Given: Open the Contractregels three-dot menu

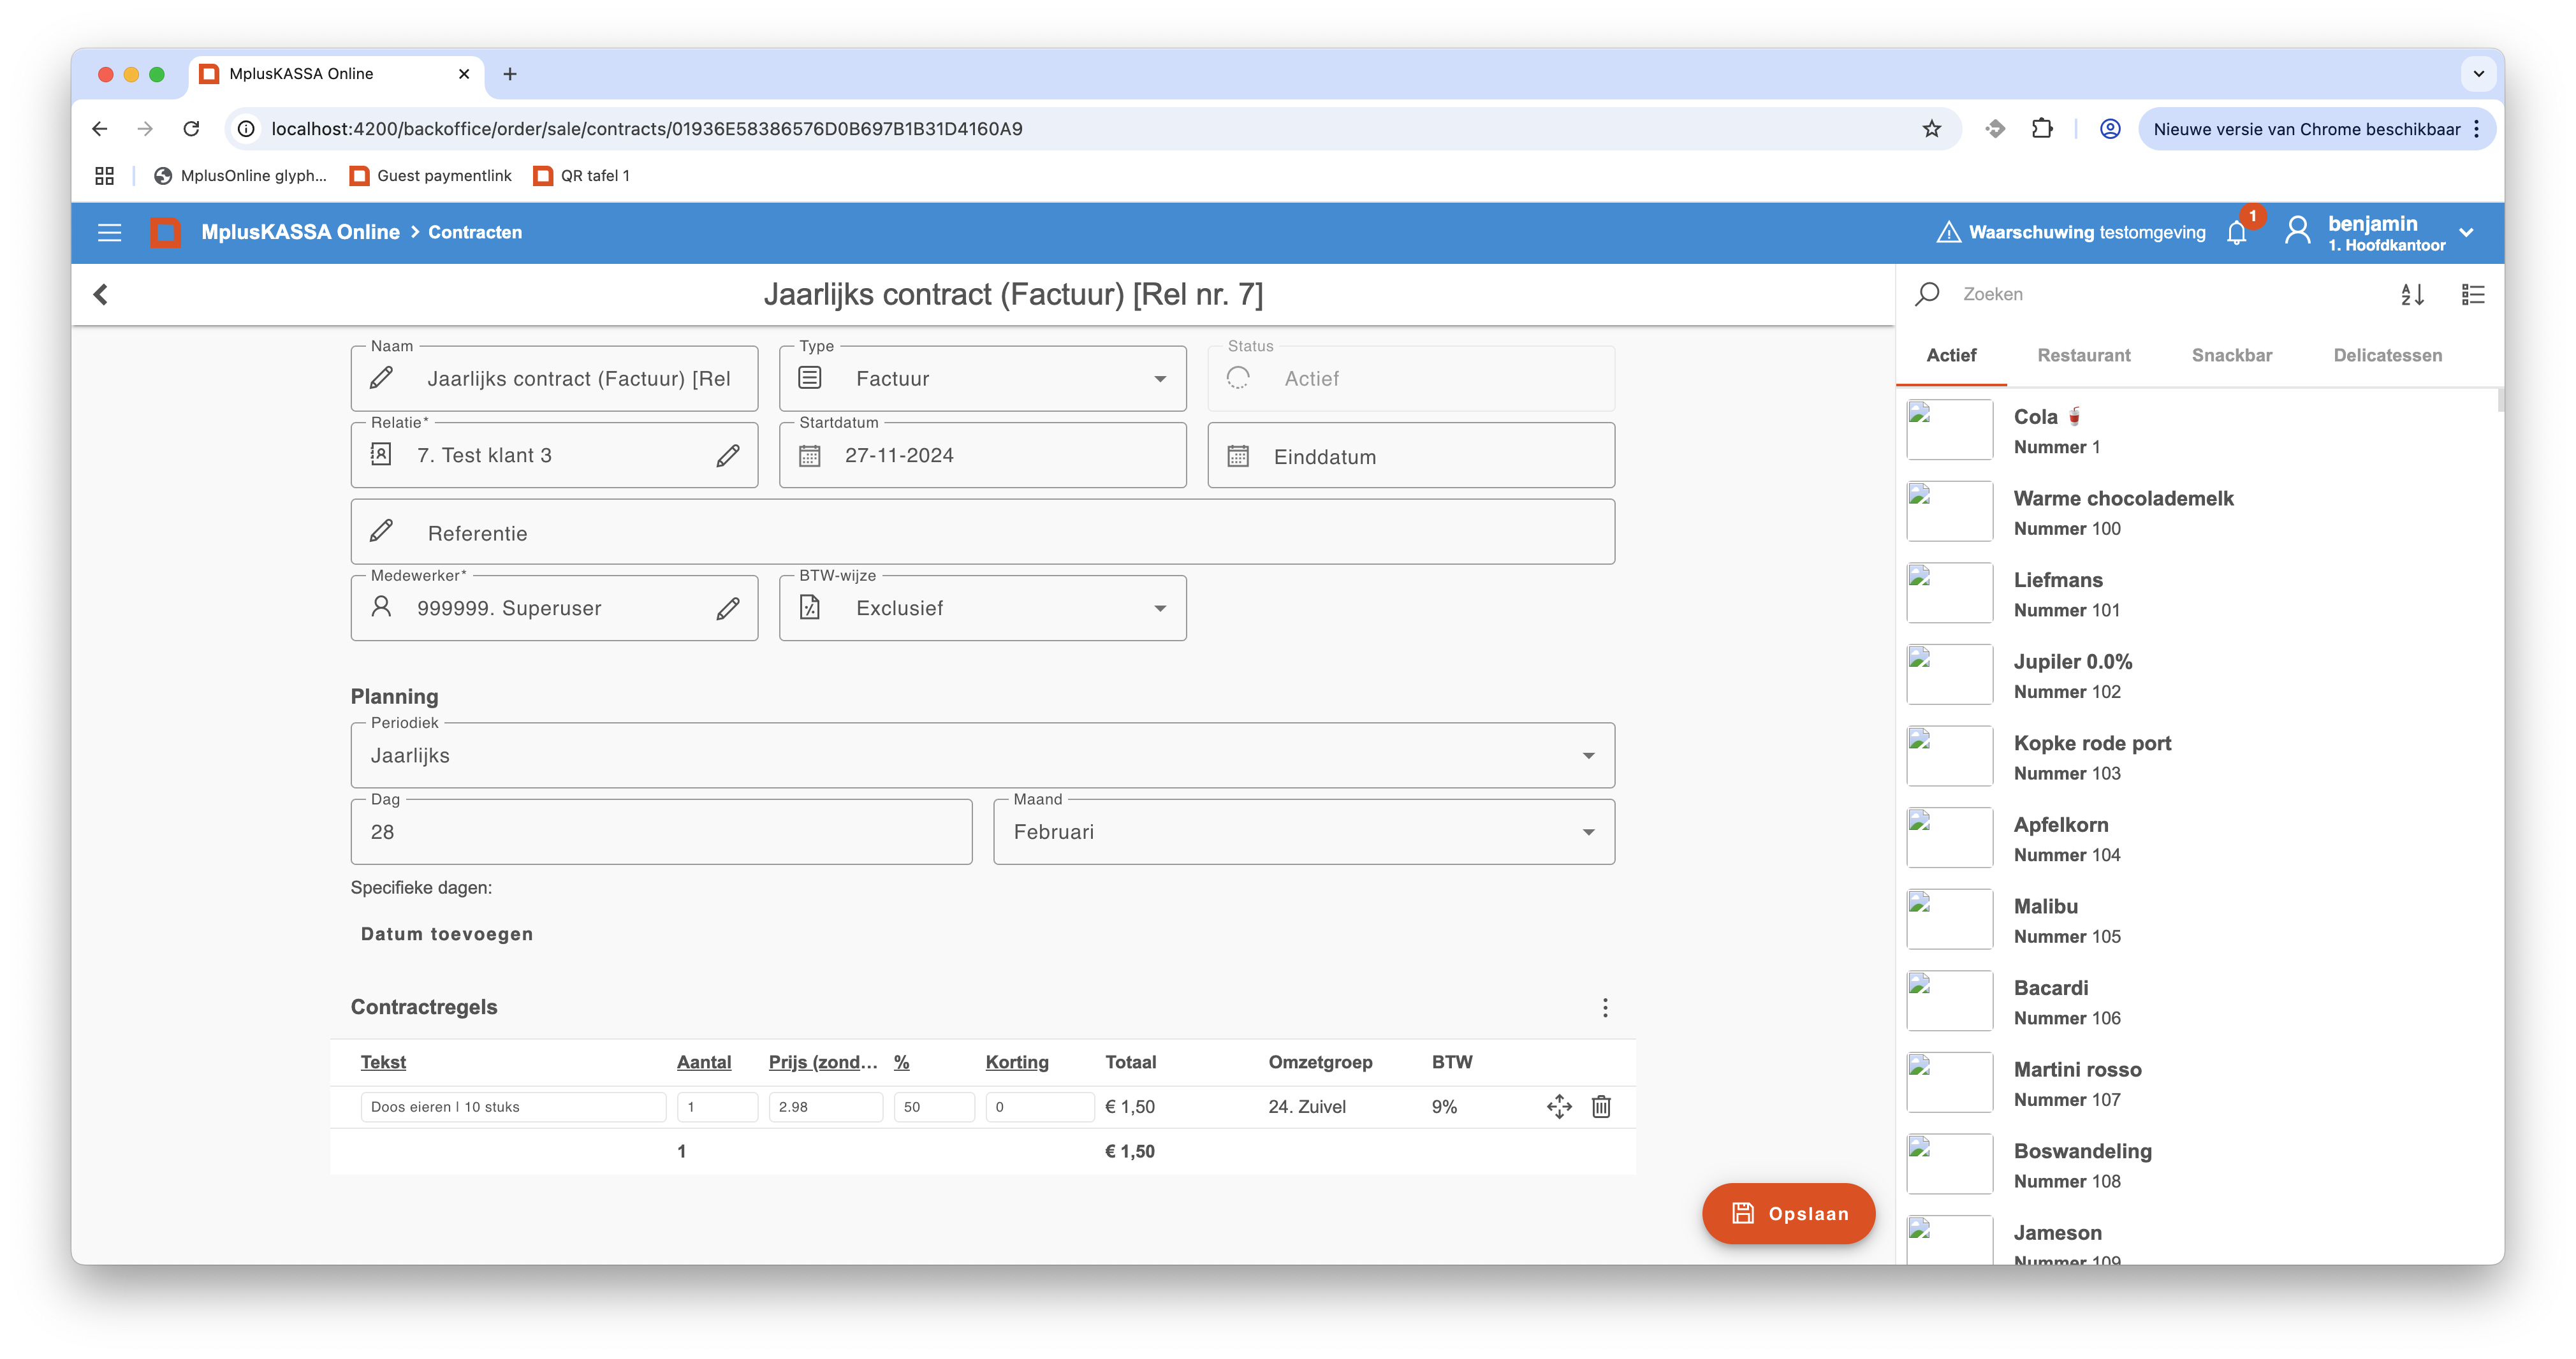Looking at the screenshot, I should tap(1605, 1008).
